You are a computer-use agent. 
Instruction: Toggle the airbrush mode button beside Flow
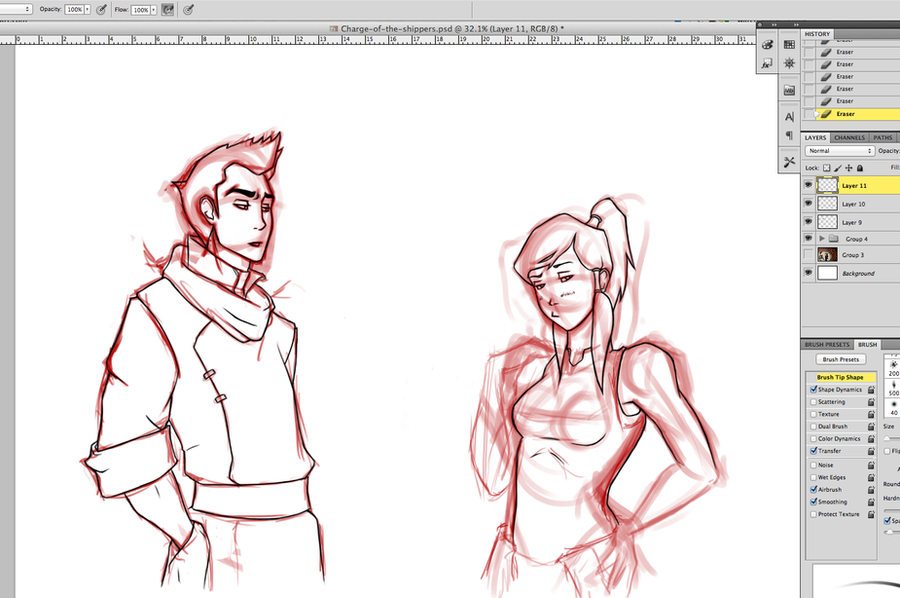click(168, 9)
